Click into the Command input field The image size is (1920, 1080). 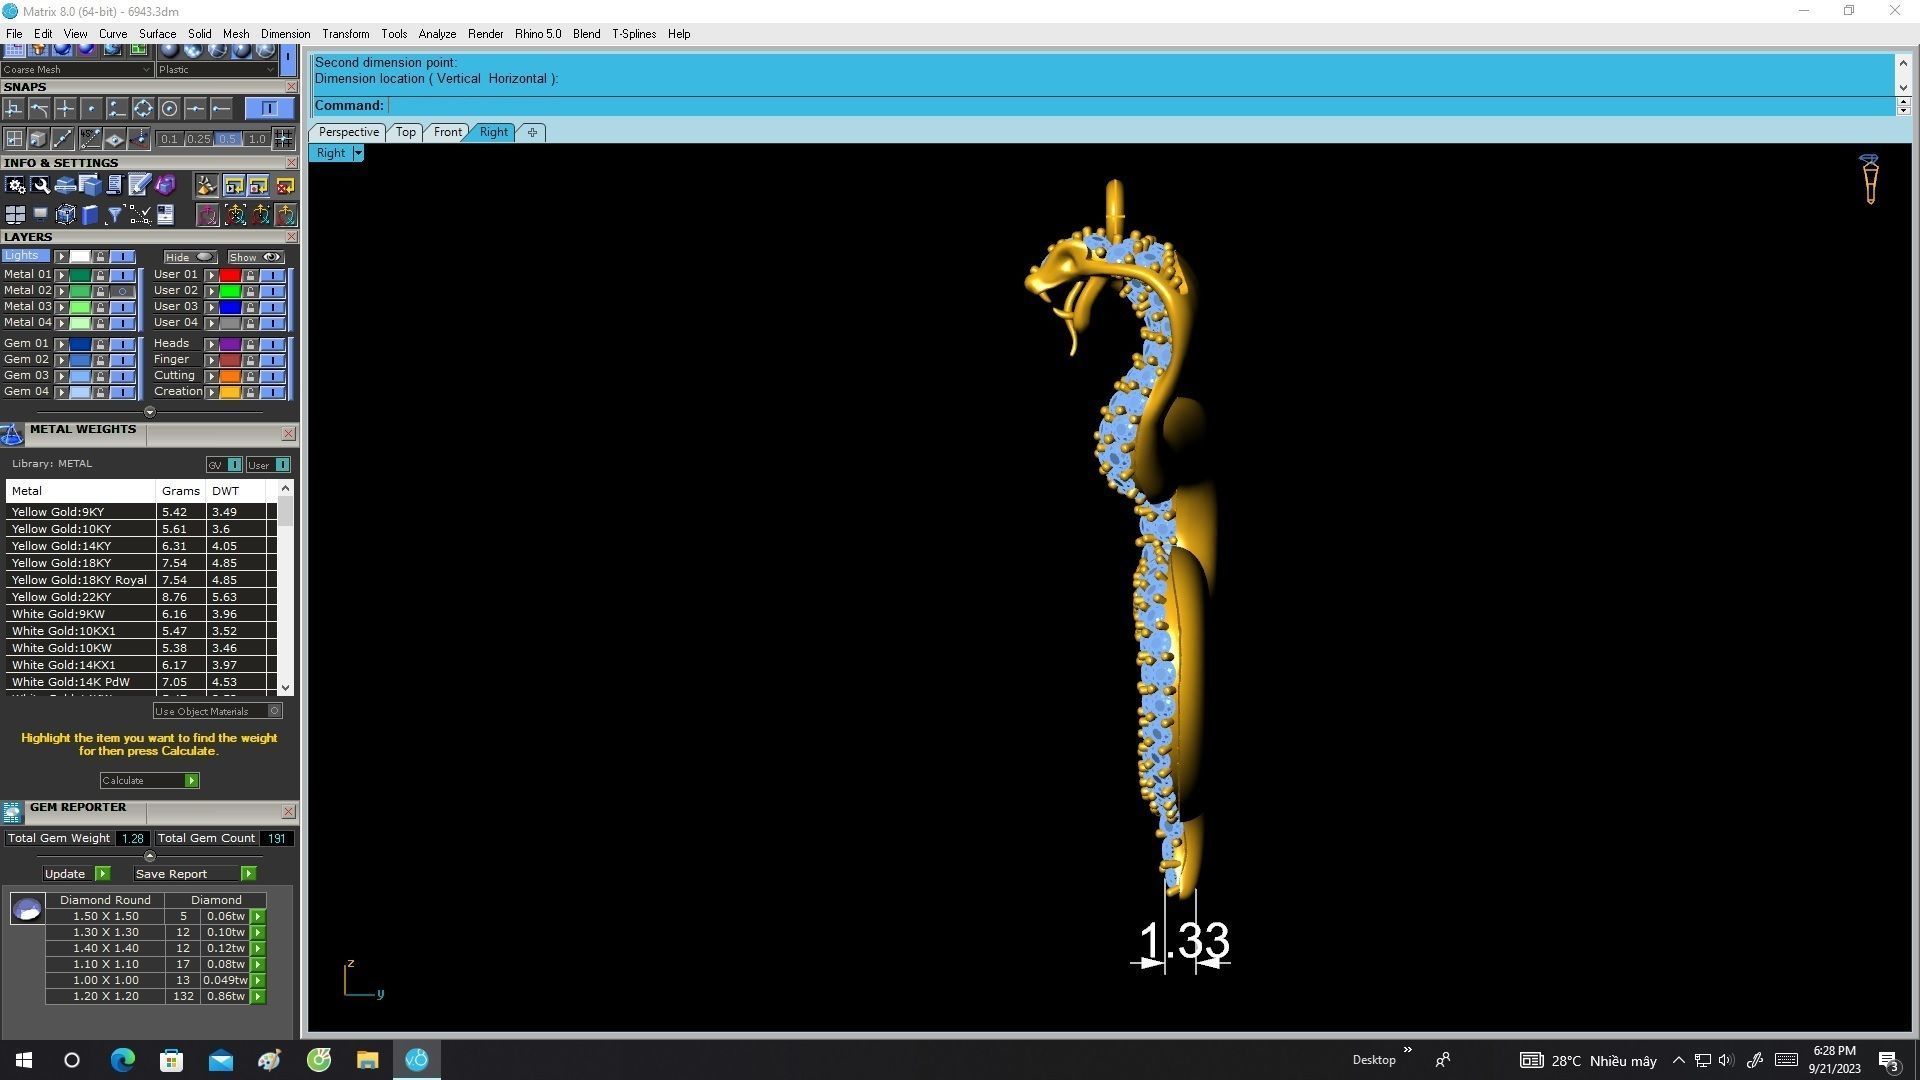click(1139, 106)
